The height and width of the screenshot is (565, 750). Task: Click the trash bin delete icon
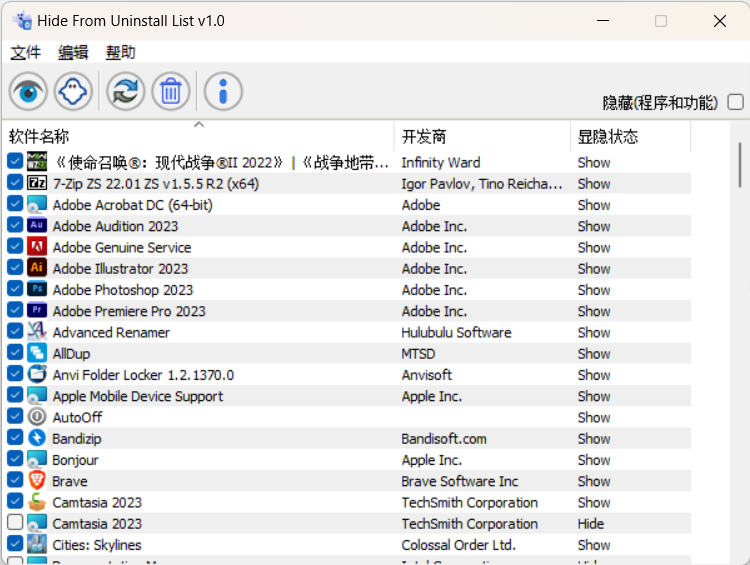tap(171, 91)
